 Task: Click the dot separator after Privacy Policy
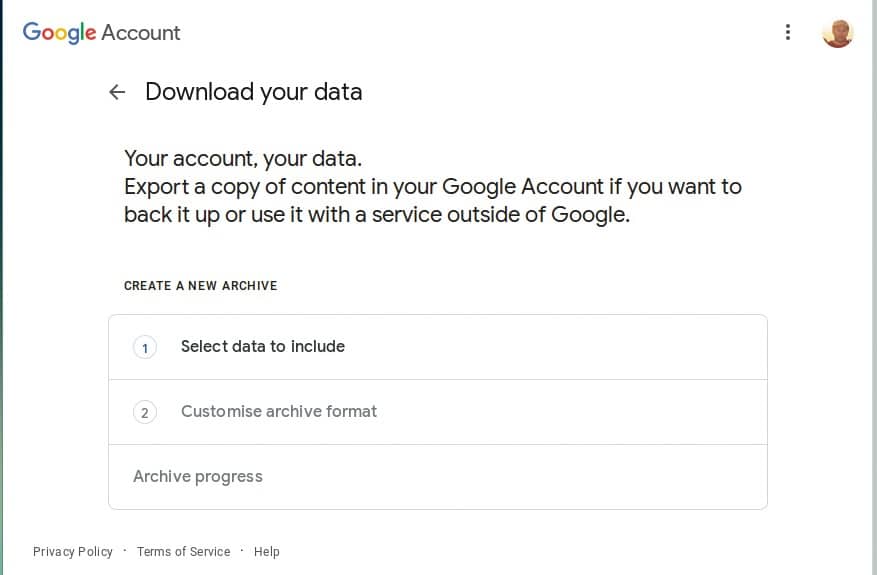(x=125, y=550)
